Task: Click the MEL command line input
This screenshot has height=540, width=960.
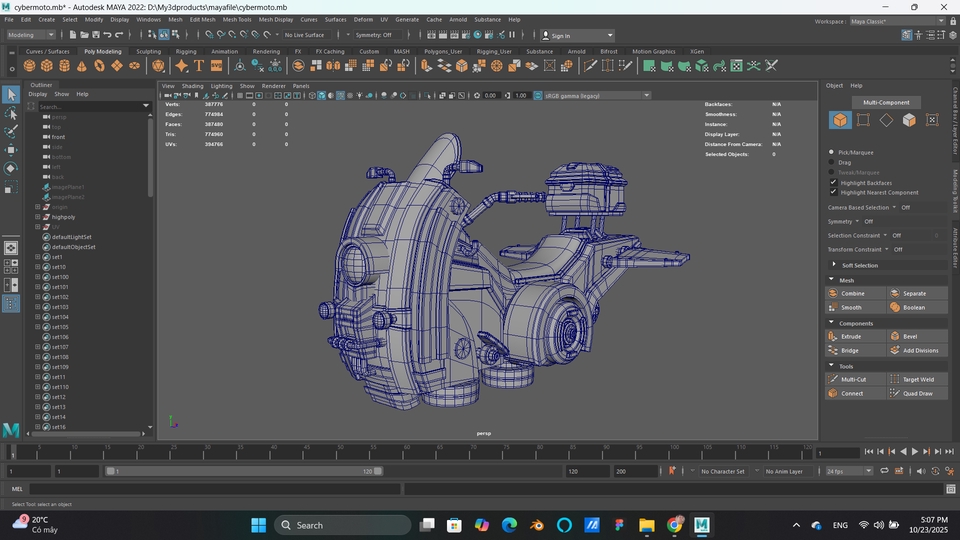Action: [215, 489]
